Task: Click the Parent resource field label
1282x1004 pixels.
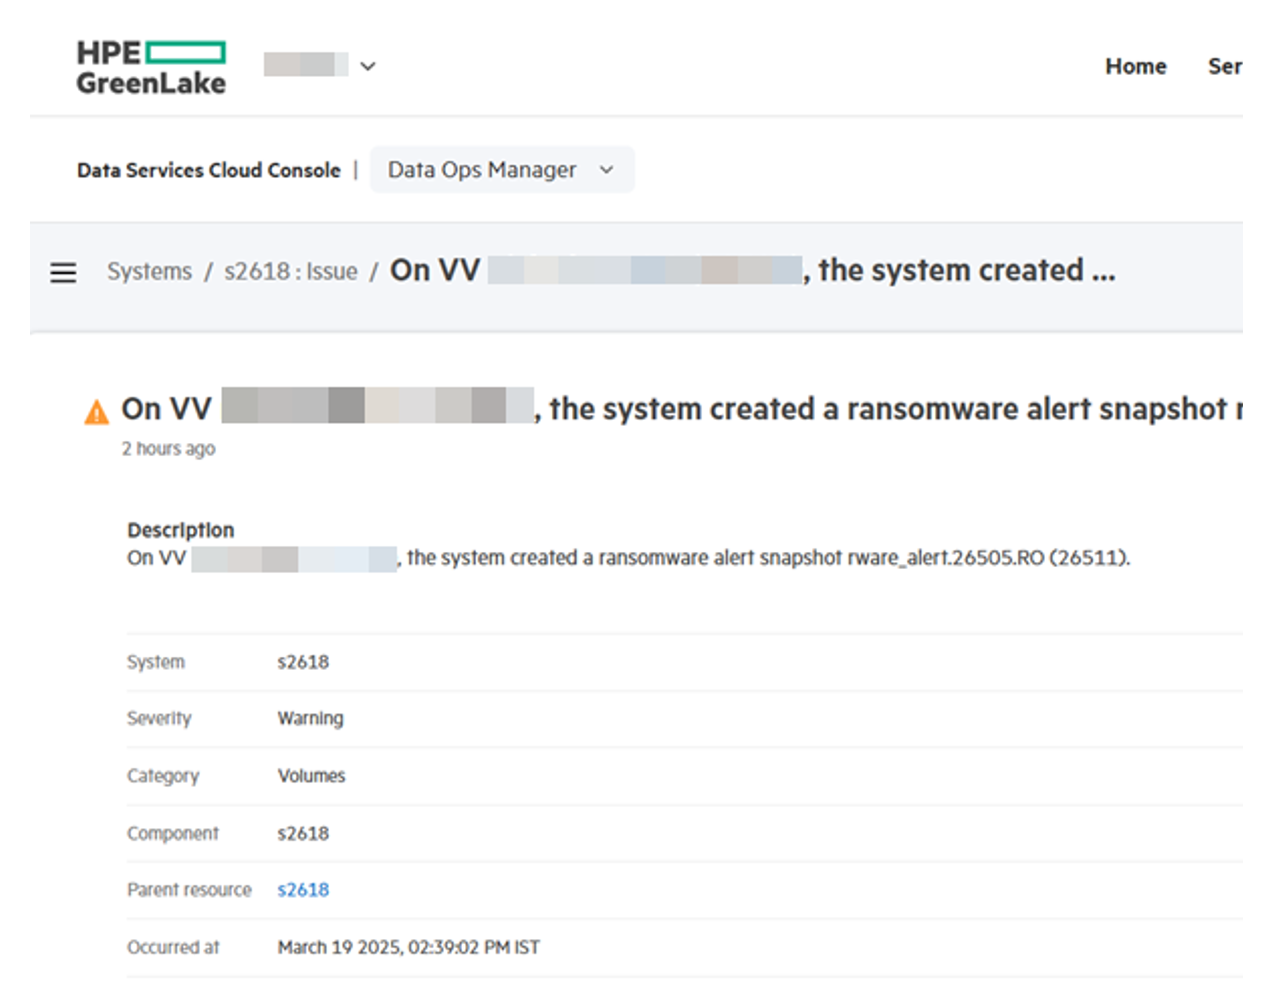Action: click(x=190, y=890)
